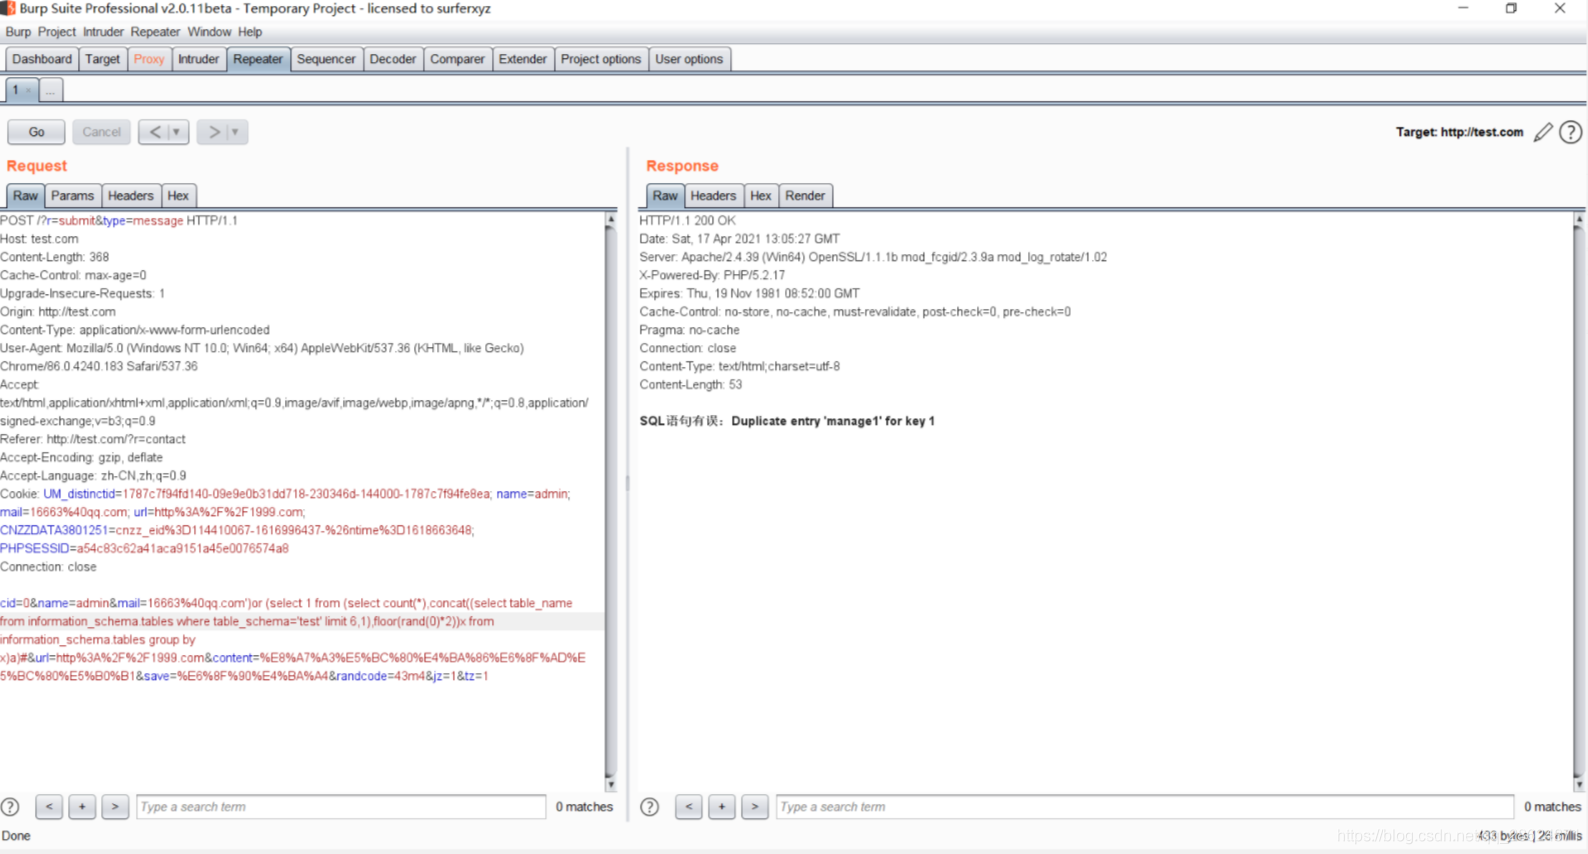Viewport: 1588px width, 854px height.
Task: Open the Project menu
Action: tap(56, 32)
